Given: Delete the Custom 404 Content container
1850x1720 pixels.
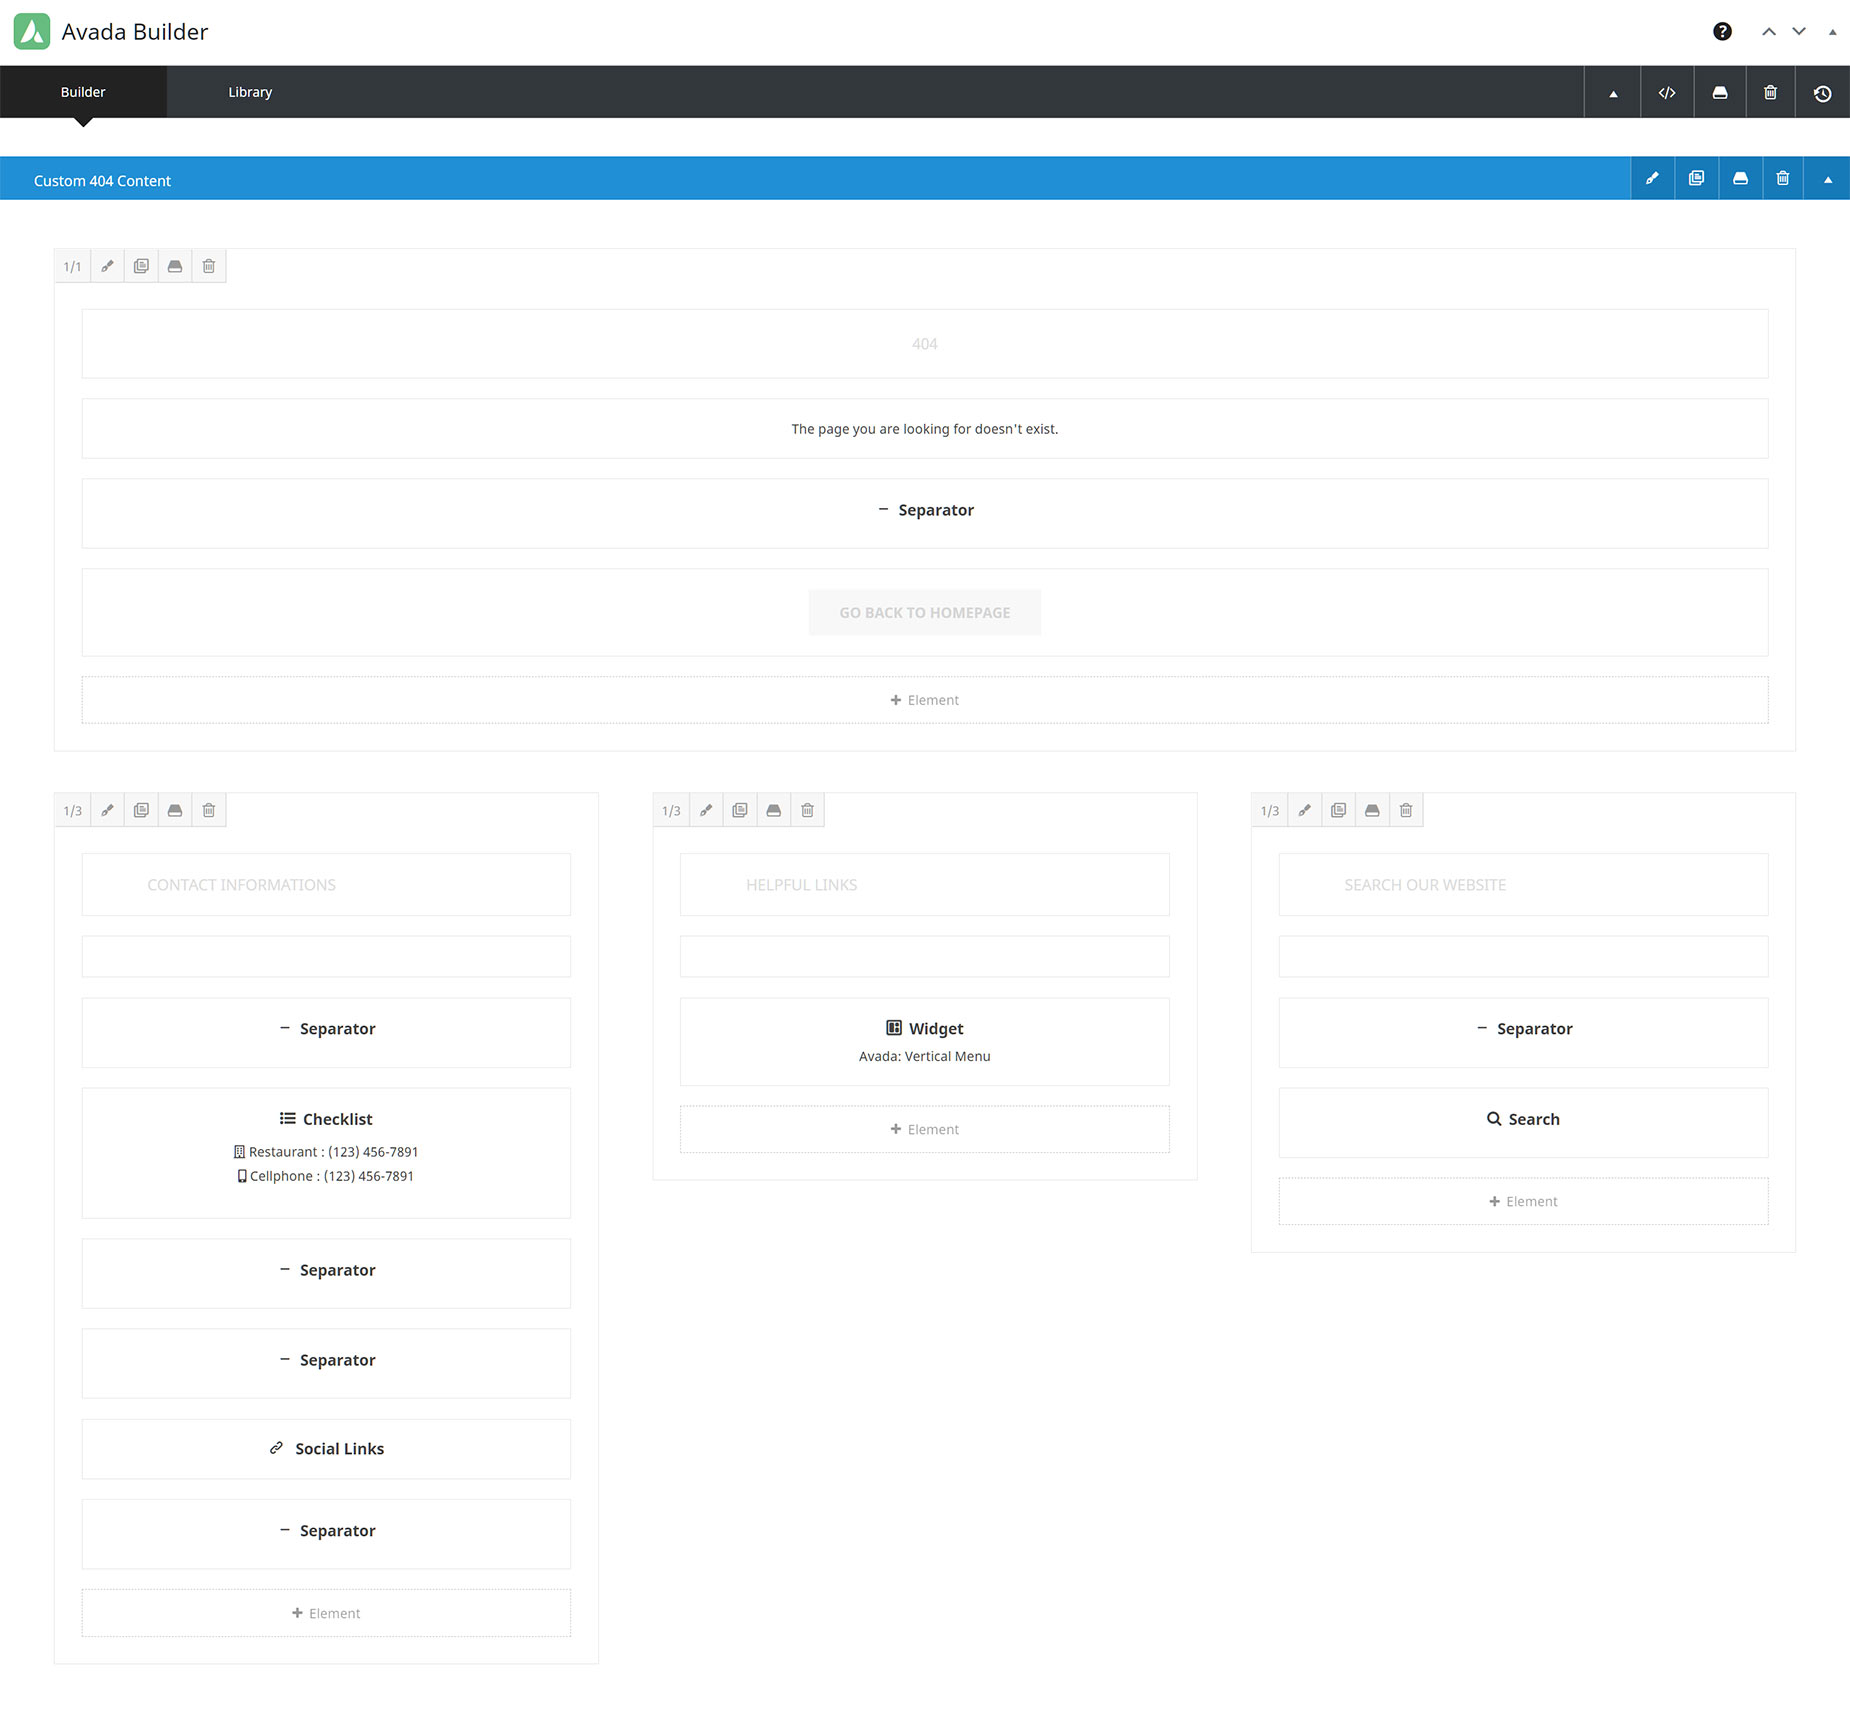Looking at the screenshot, I should [x=1782, y=178].
